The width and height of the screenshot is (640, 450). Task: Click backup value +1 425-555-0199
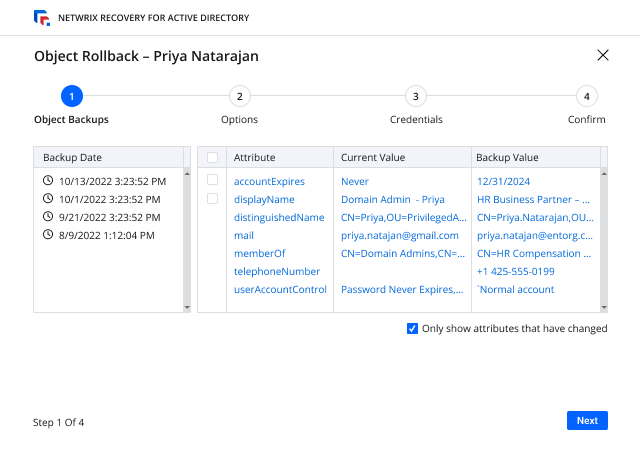tap(516, 271)
